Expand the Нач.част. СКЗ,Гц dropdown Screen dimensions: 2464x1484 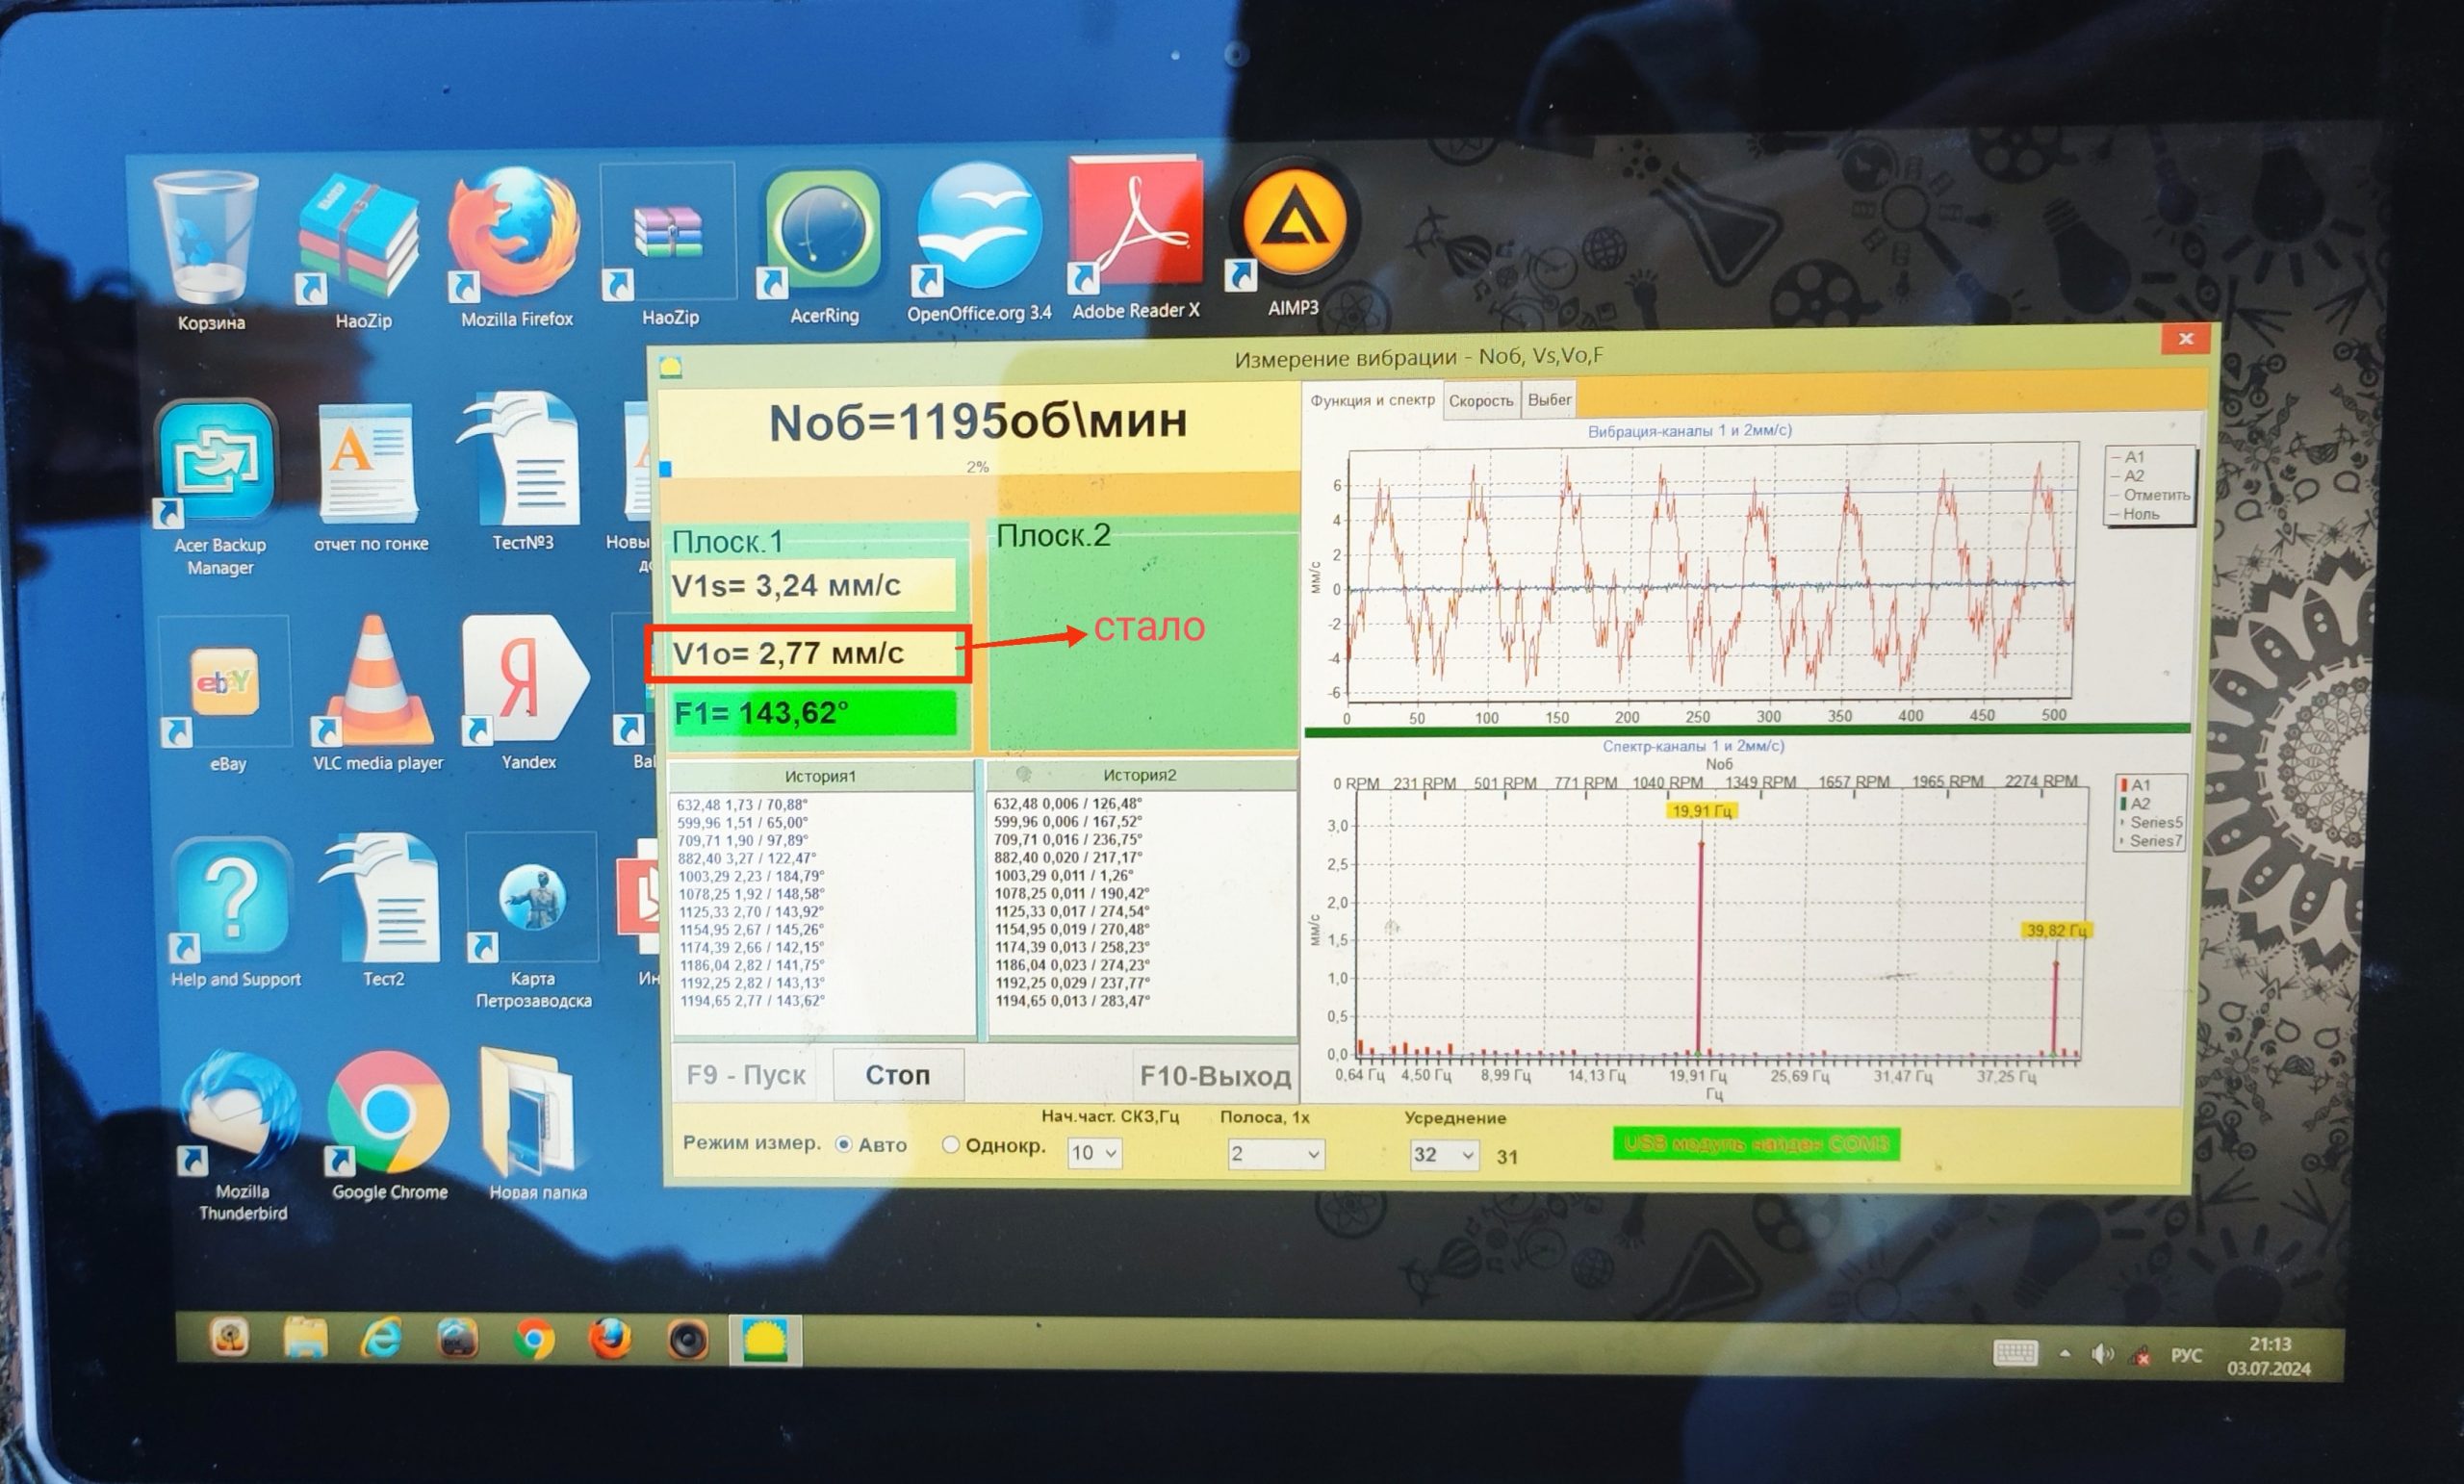tap(1094, 1153)
